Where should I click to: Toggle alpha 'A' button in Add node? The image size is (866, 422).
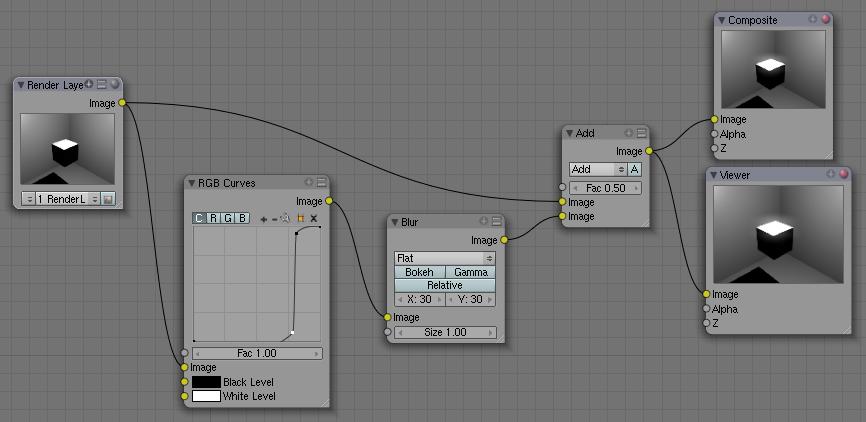pos(634,170)
